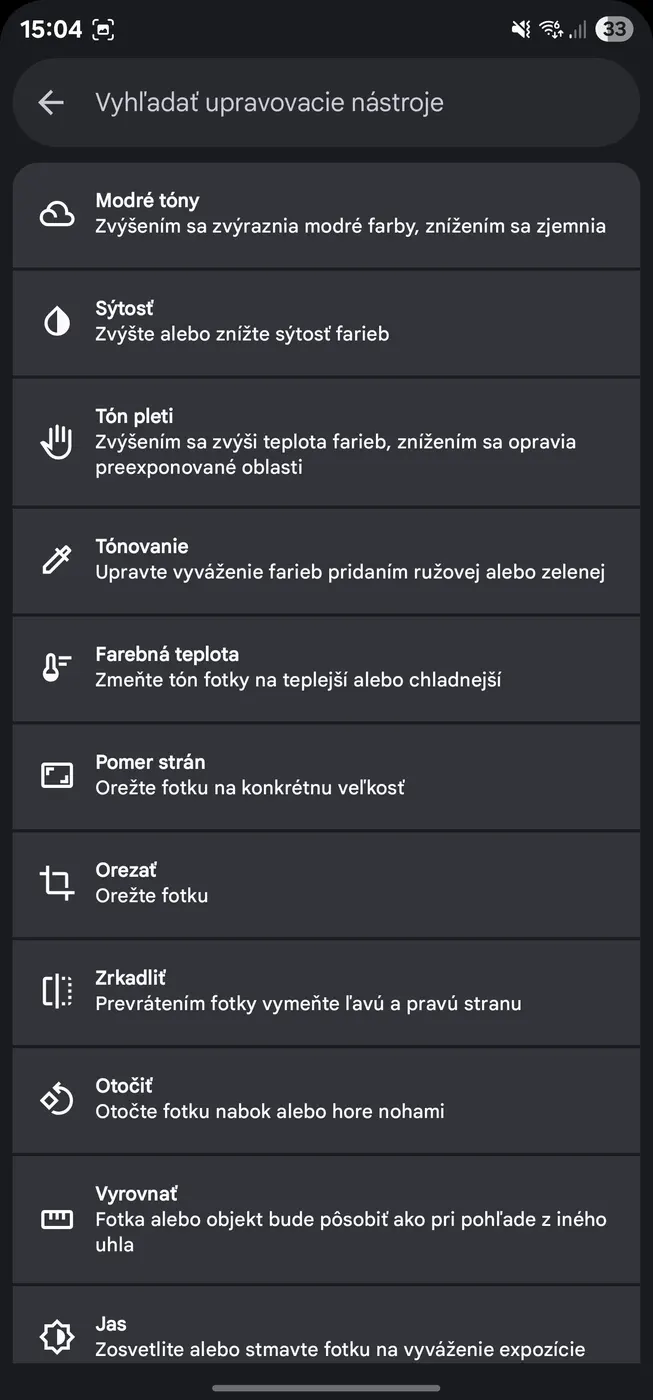Tap the Farebná teplota thermometer icon
This screenshot has height=1400, width=653.
click(x=57, y=667)
